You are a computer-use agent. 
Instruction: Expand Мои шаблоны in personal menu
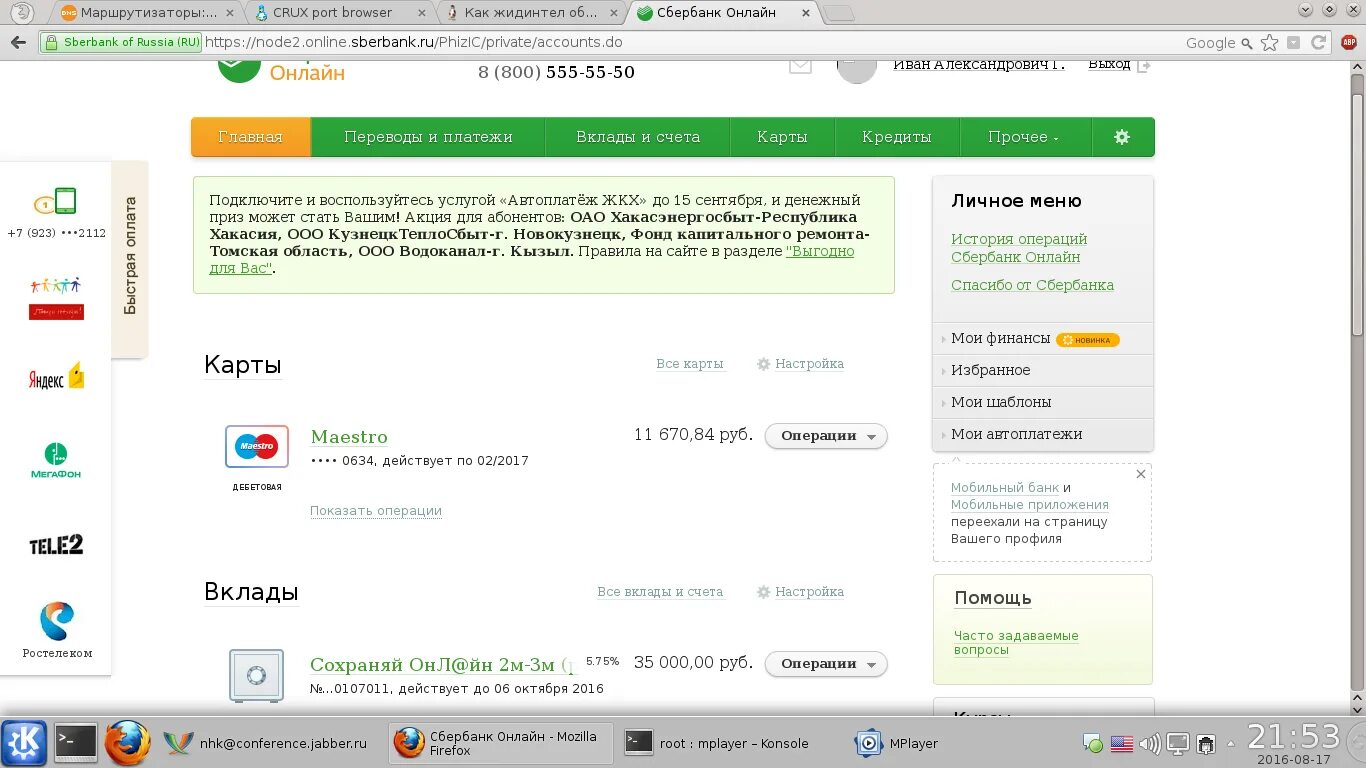1042,403
